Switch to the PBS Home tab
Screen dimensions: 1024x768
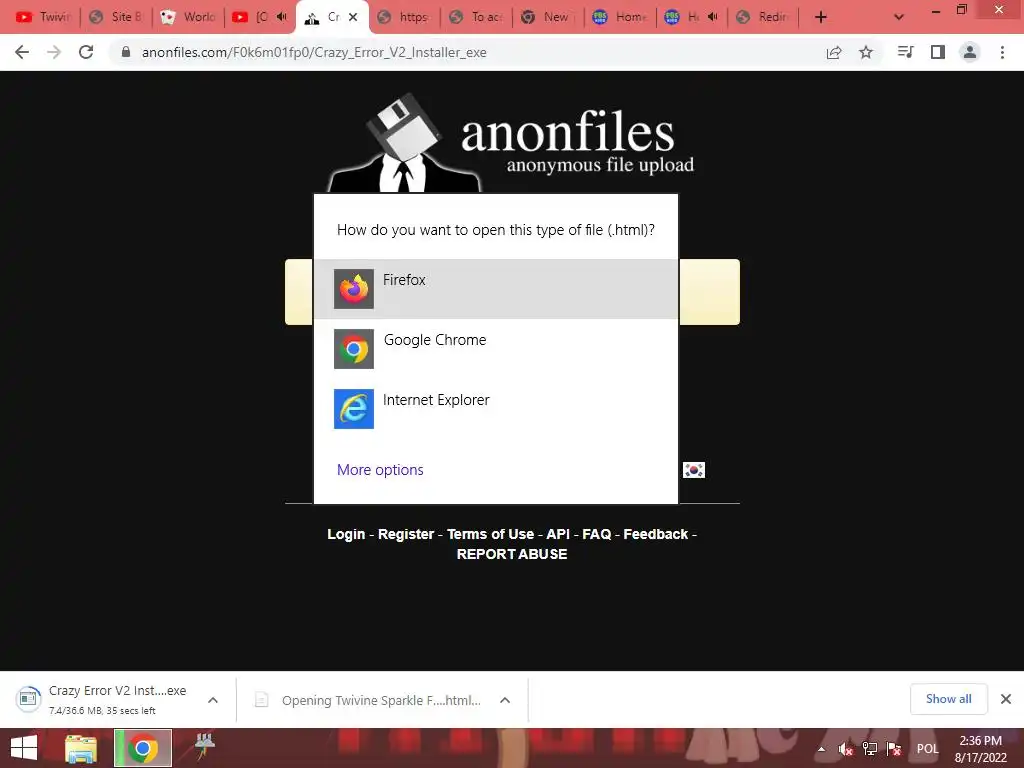[x=620, y=17]
